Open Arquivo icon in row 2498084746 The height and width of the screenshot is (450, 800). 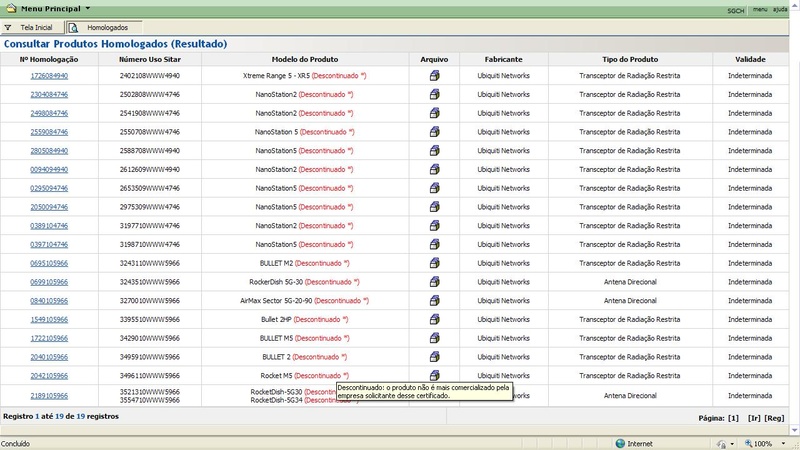click(434, 113)
